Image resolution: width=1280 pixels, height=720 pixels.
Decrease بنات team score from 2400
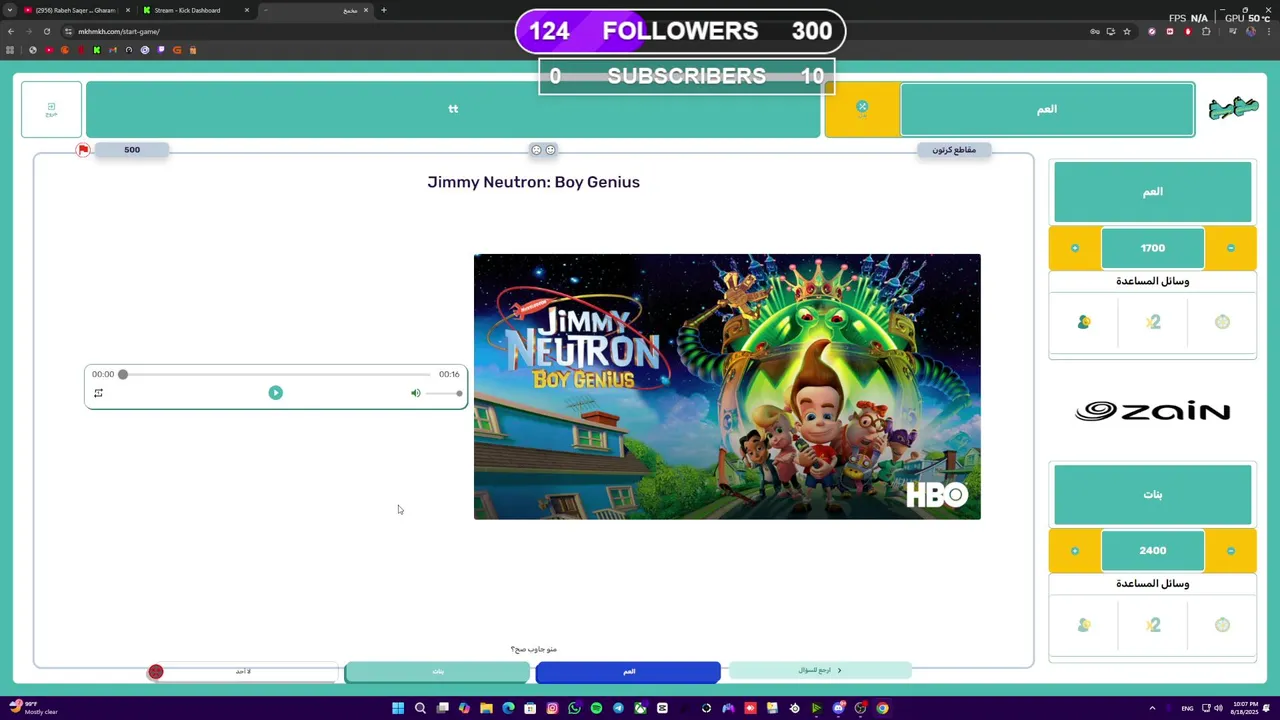[x=1231, y=550]
